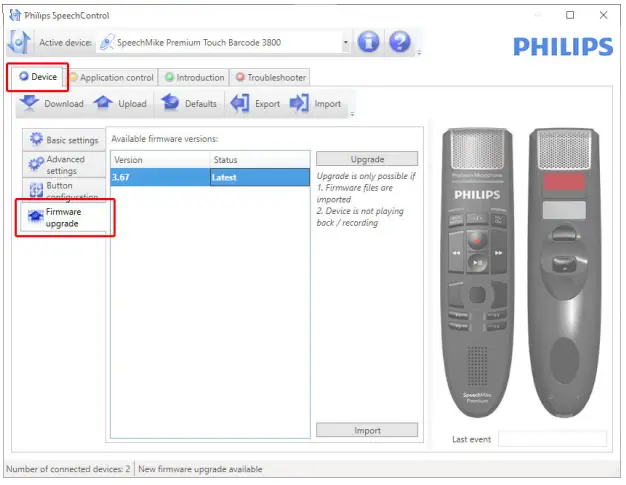
Task: Click the SpeechControl logo icon beside Active device
Action: pyautogui.click(x=19, y=42)
